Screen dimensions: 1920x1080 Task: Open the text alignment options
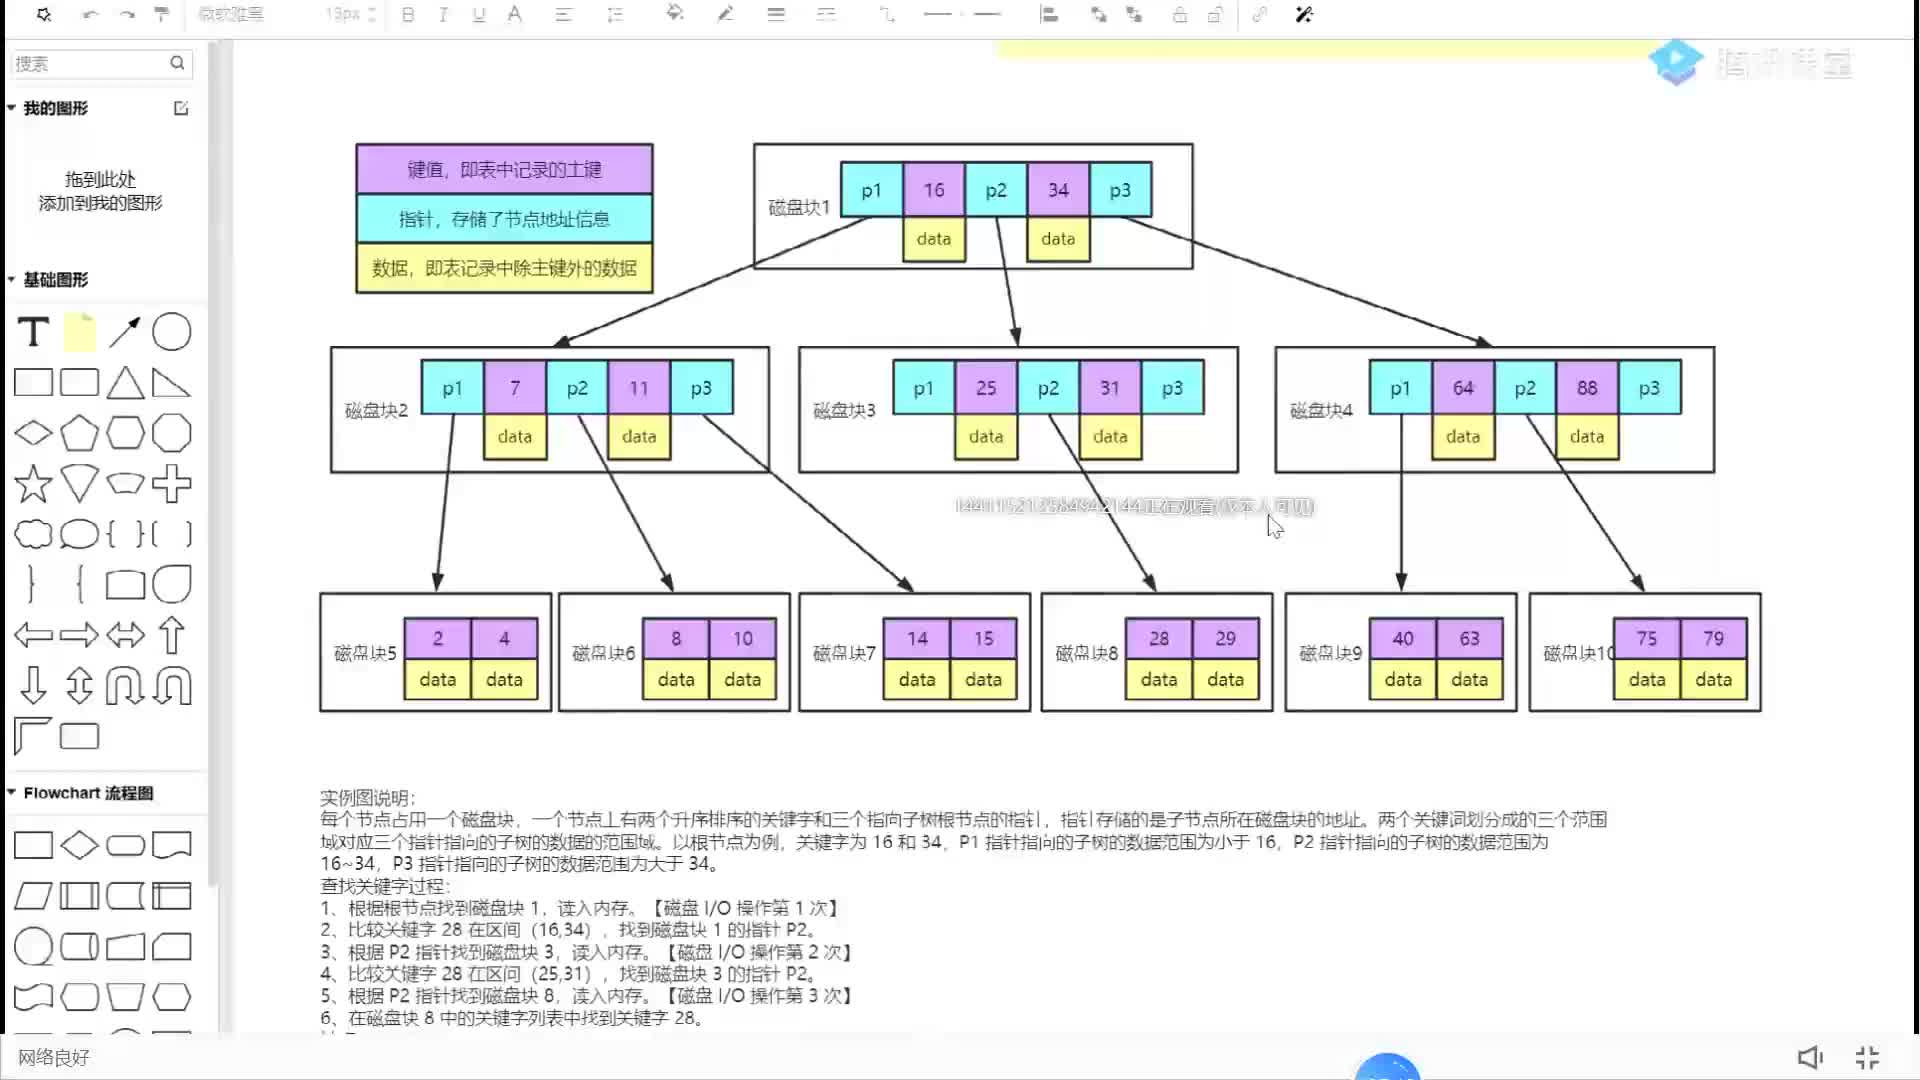tap(564, 15)
